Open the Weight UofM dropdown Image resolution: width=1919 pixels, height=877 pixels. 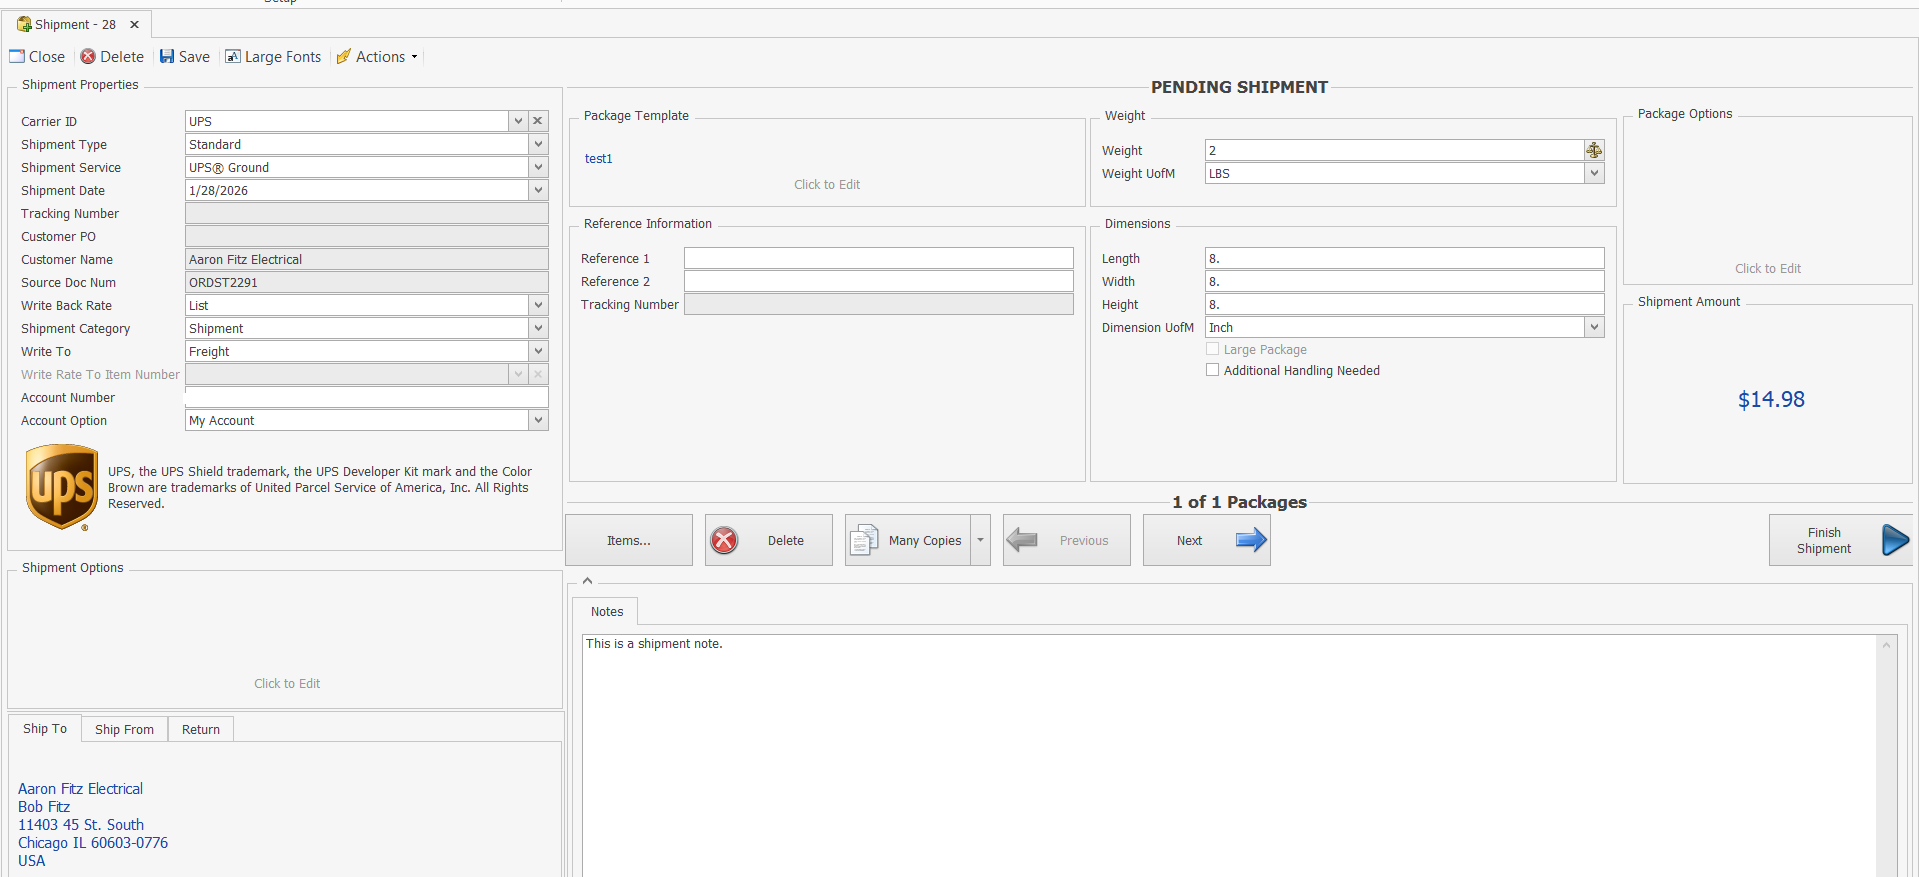click(x=1594, y=173)
